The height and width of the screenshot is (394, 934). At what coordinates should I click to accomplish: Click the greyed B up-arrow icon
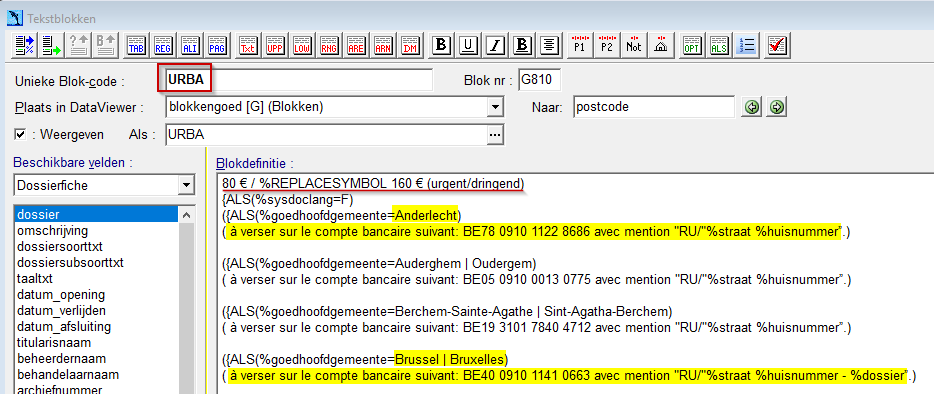tap(106, 45)
